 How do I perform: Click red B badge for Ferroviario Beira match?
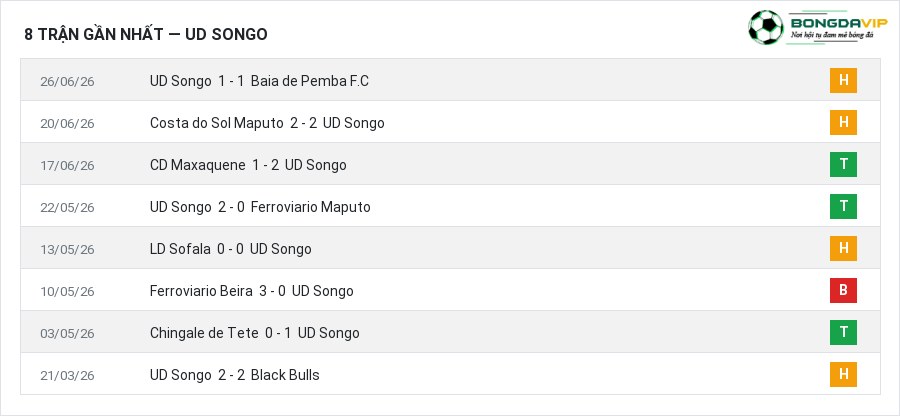tap(843, 290)
